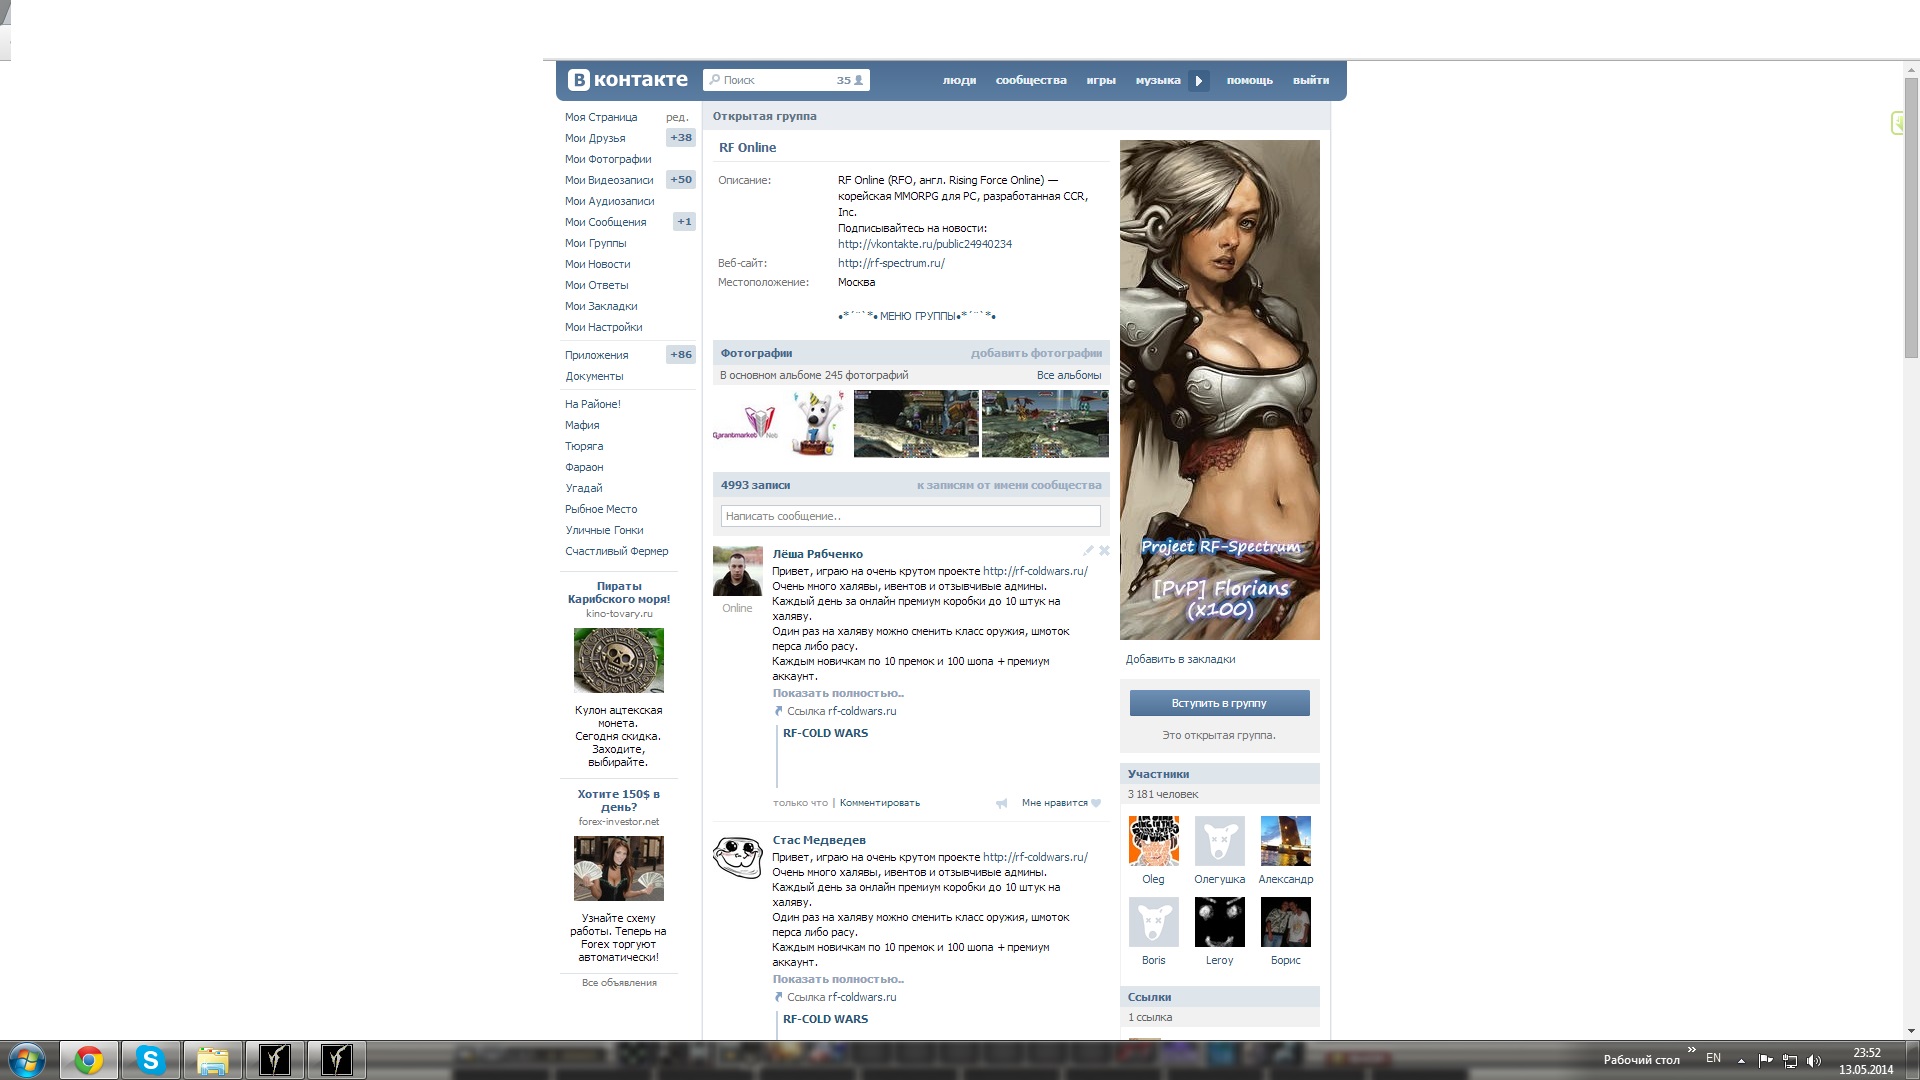Expand the «Показать полностью..» text in Стас Медведев's post
1920x1080 pixels.
coord(837,979)
